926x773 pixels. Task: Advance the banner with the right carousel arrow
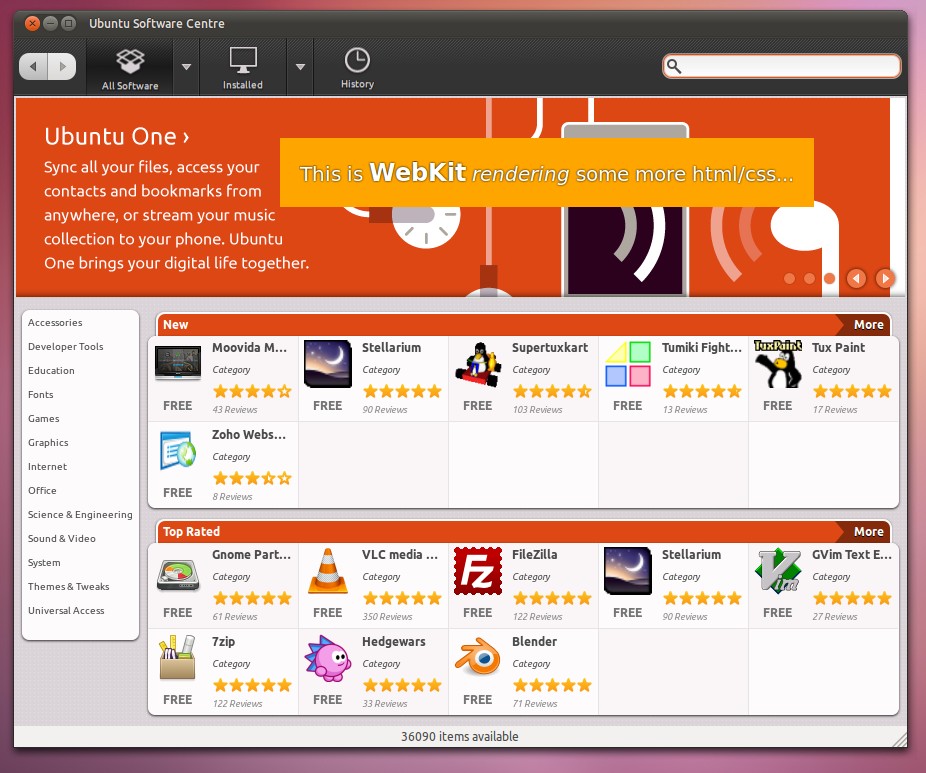pyautogui.click(x=885, y=278)
